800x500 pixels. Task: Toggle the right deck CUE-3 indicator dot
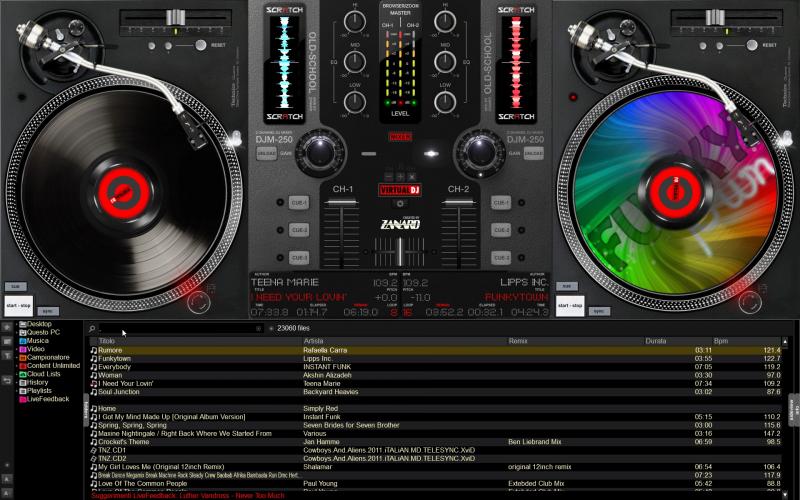521,258
